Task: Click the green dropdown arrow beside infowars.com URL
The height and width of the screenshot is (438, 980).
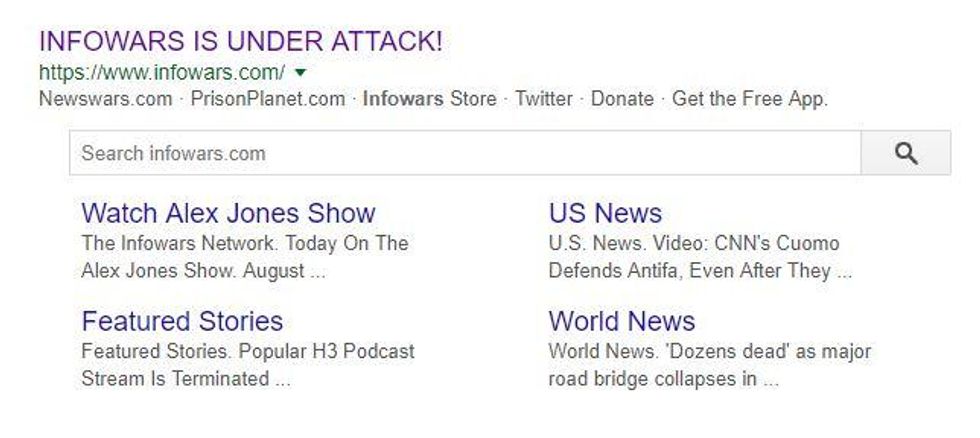Action: [x=300, y=72]
